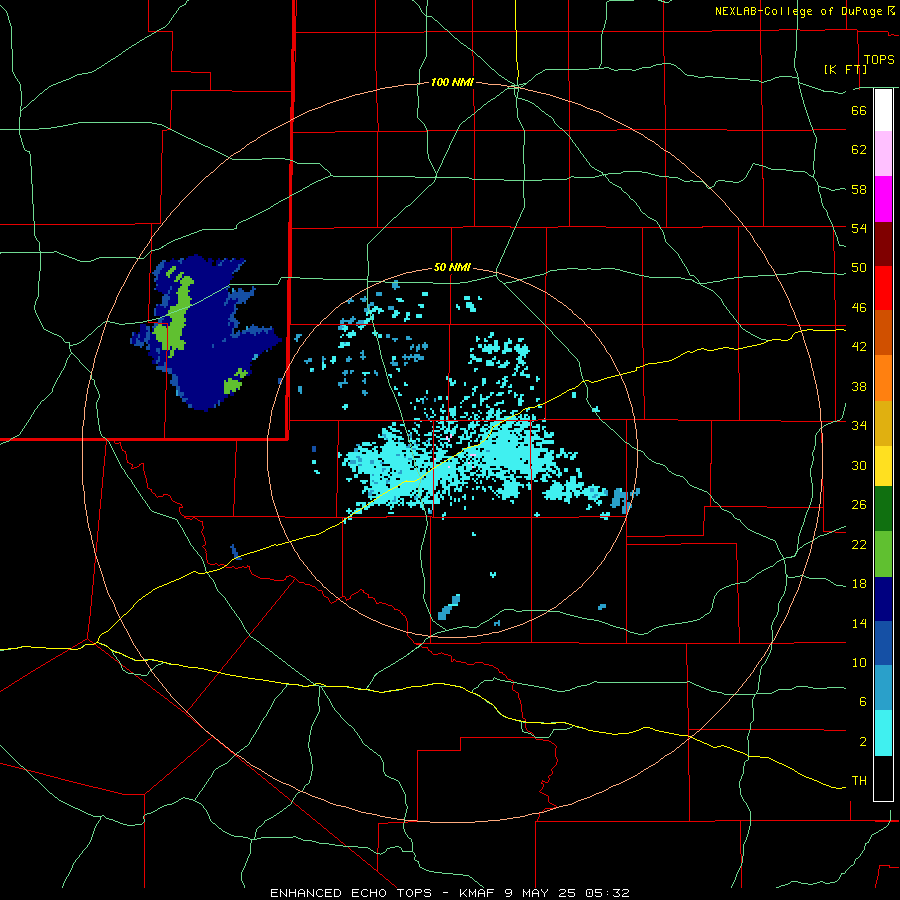Click the magenta legend swatch
900x900 pixels.
pos(883,199)
